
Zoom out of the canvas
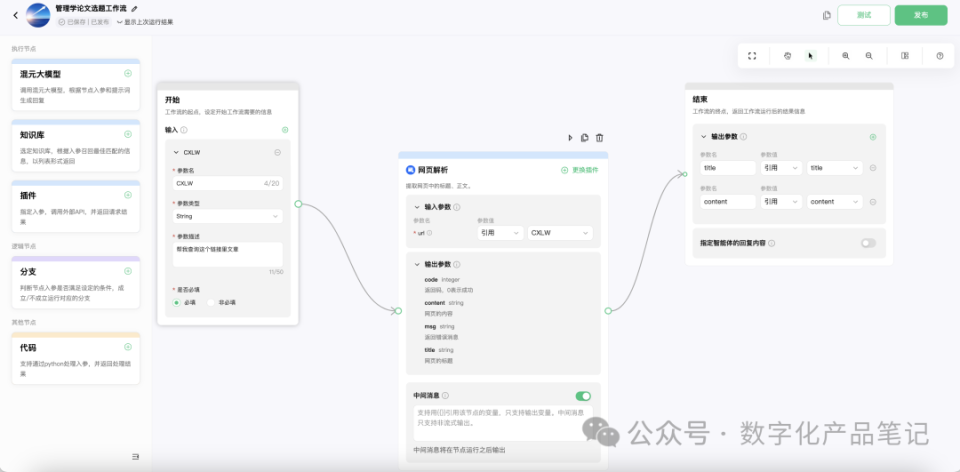pos(869,56)
